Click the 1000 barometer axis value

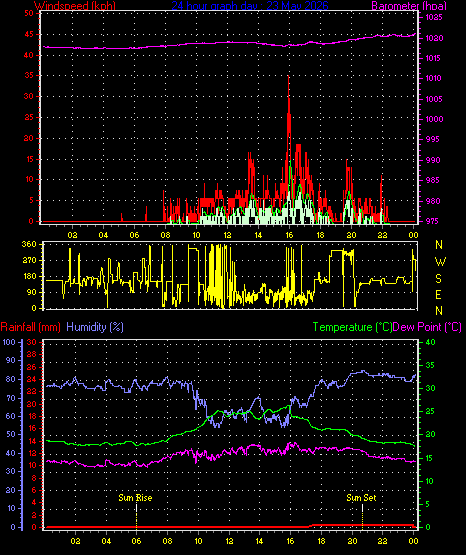434,119
